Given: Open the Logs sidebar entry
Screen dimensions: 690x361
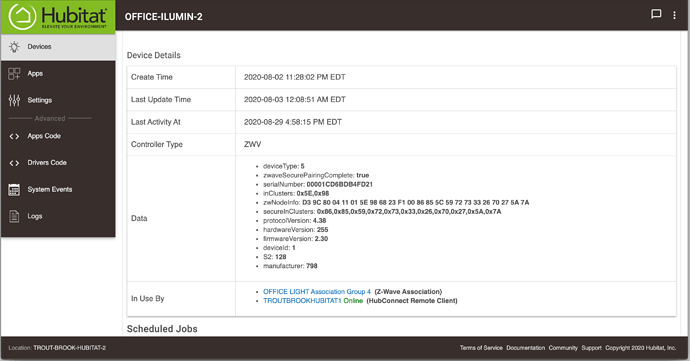Looking at the screenshot, I should 58,217.
